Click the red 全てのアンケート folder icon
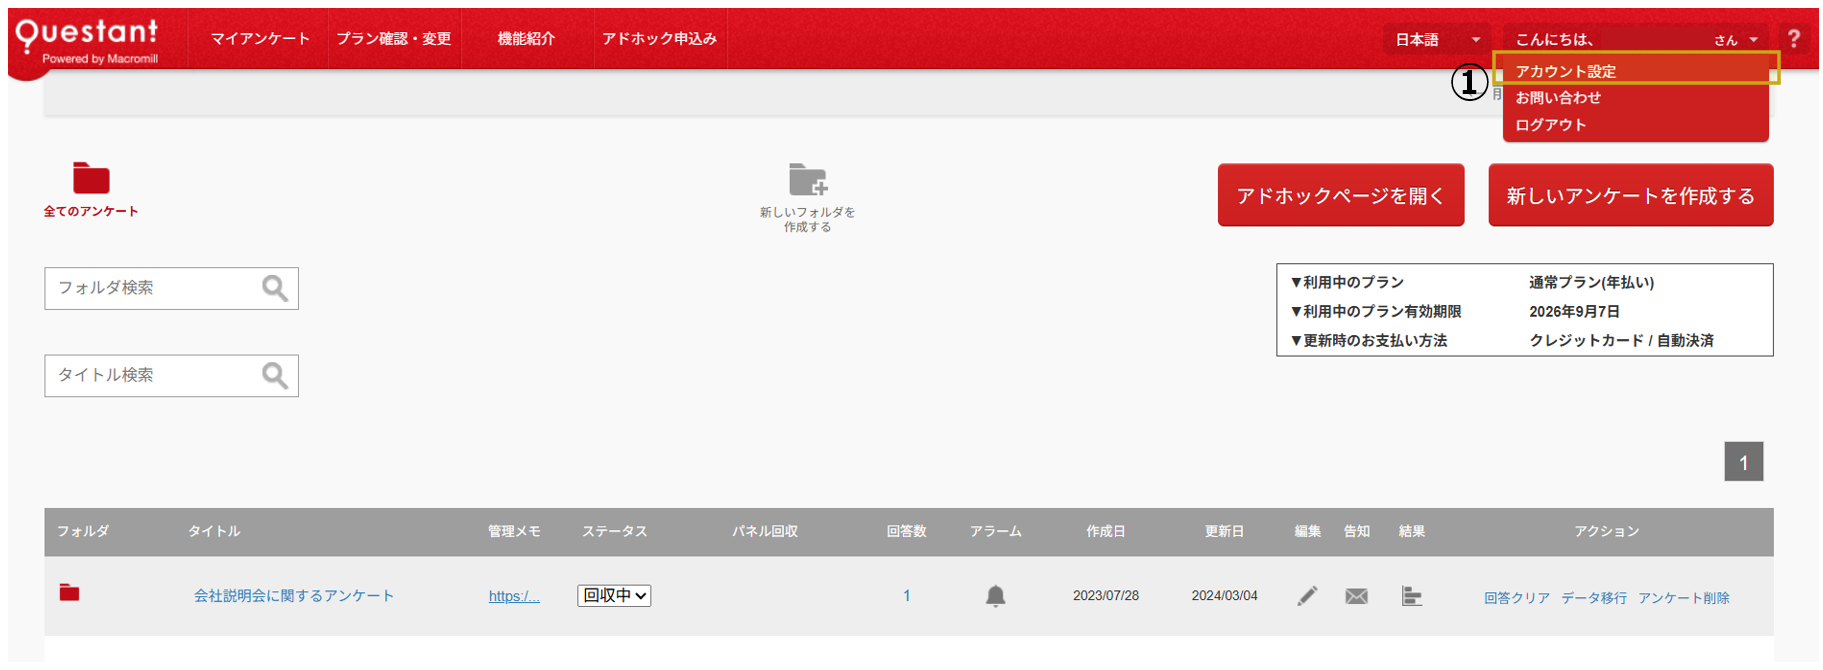The image size is (1823, 670). 91,179
